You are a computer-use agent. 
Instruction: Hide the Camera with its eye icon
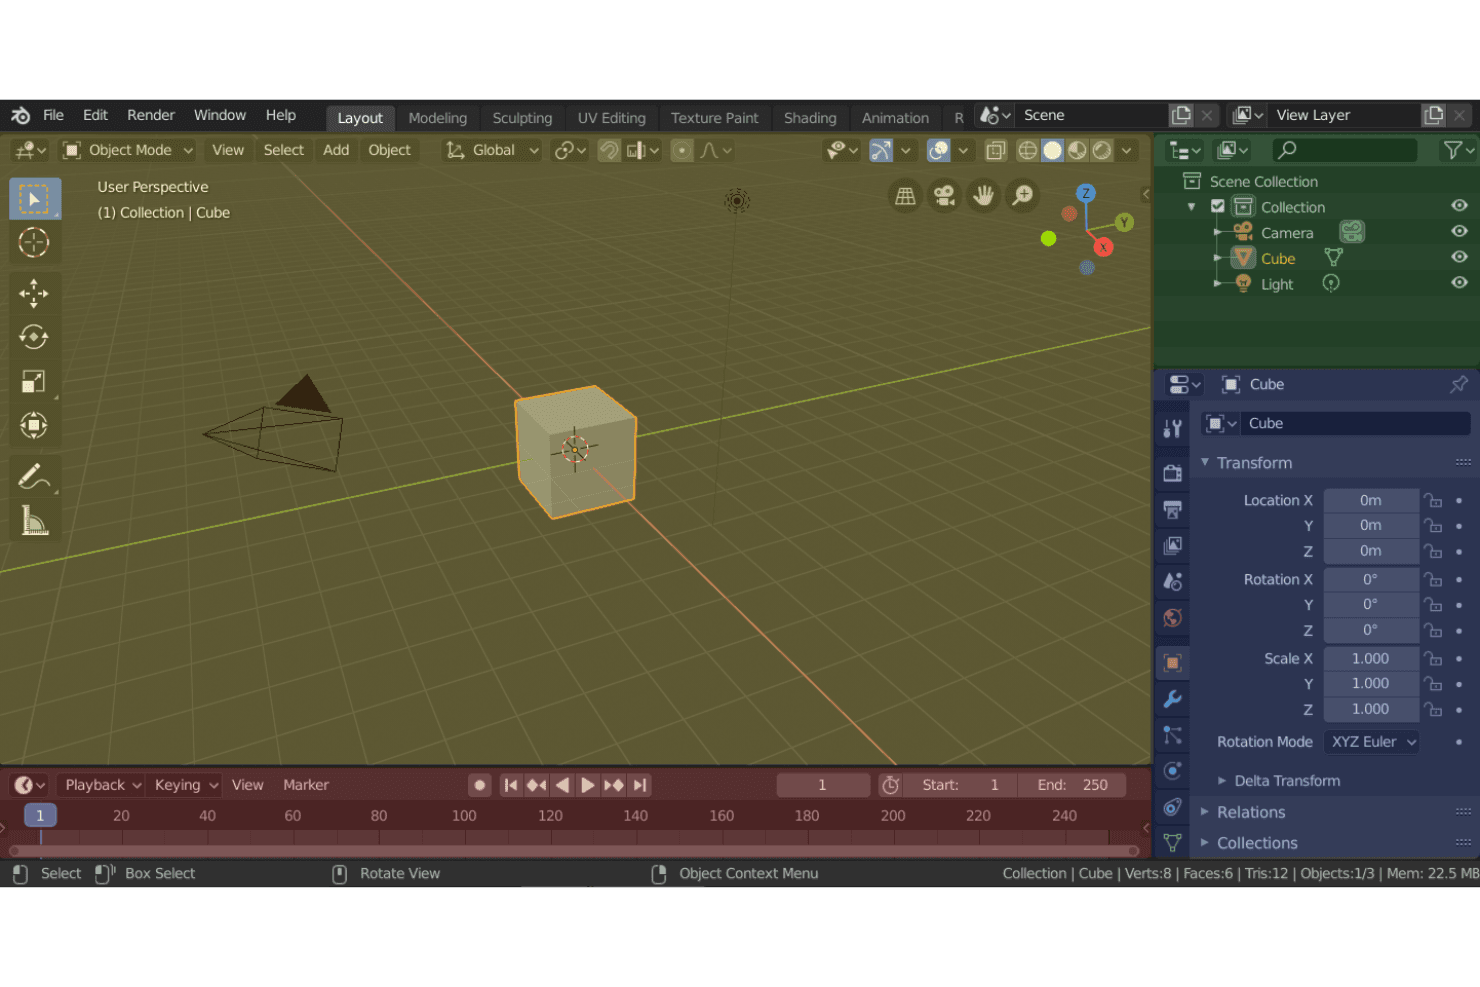pos(1459,232)
